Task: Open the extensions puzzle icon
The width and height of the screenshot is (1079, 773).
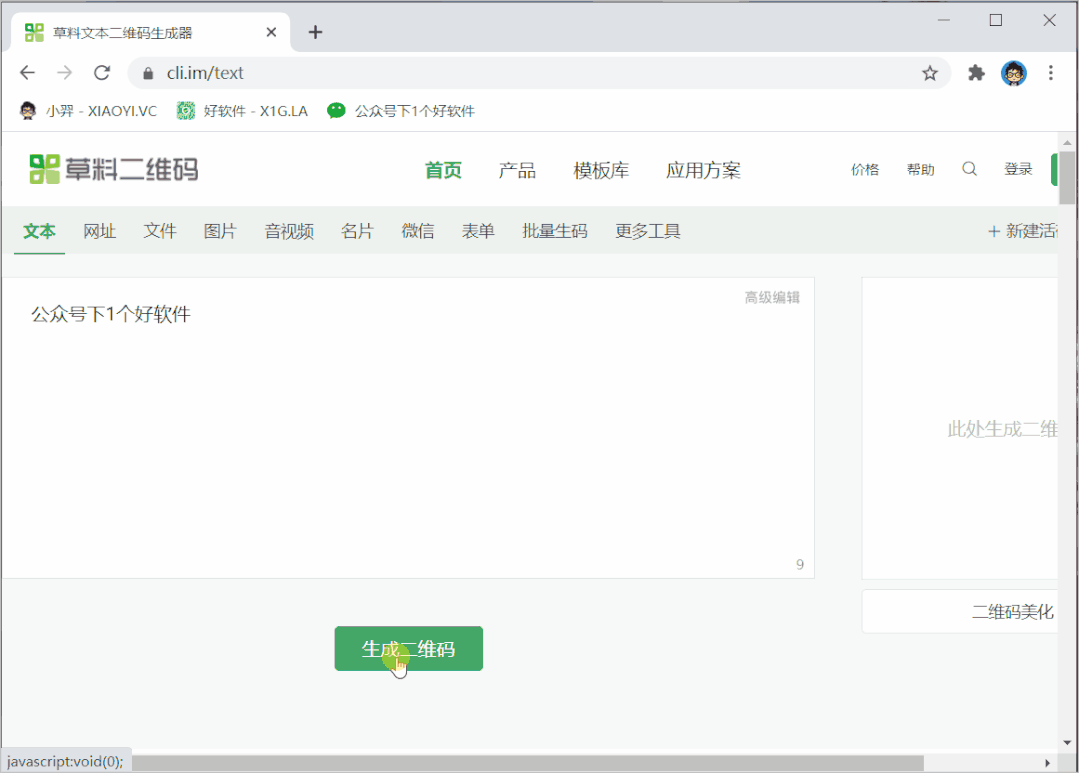Action: pos(976,73)
